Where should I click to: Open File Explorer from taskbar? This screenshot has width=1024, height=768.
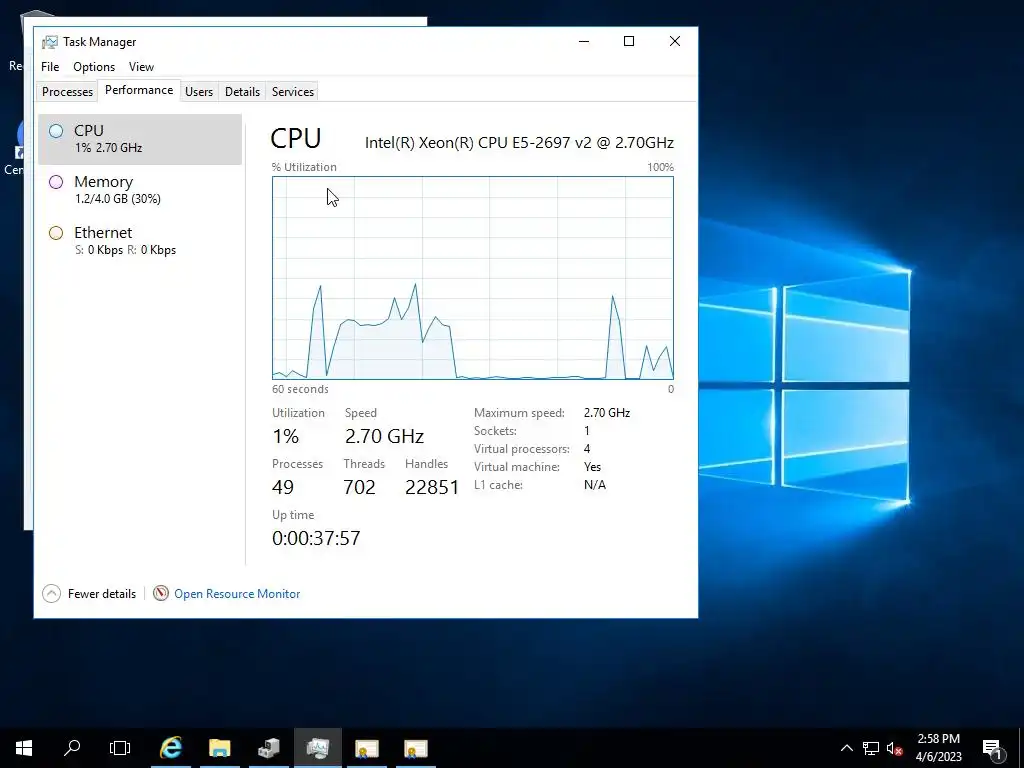[x=220, y=748]
